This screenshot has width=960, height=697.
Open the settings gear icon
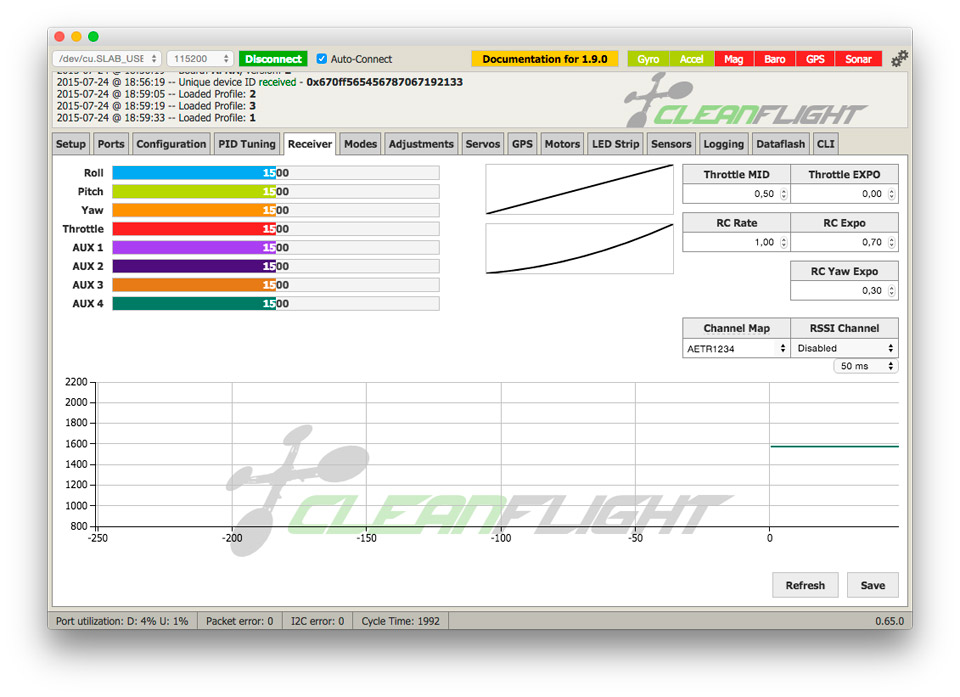coord(899,59)
